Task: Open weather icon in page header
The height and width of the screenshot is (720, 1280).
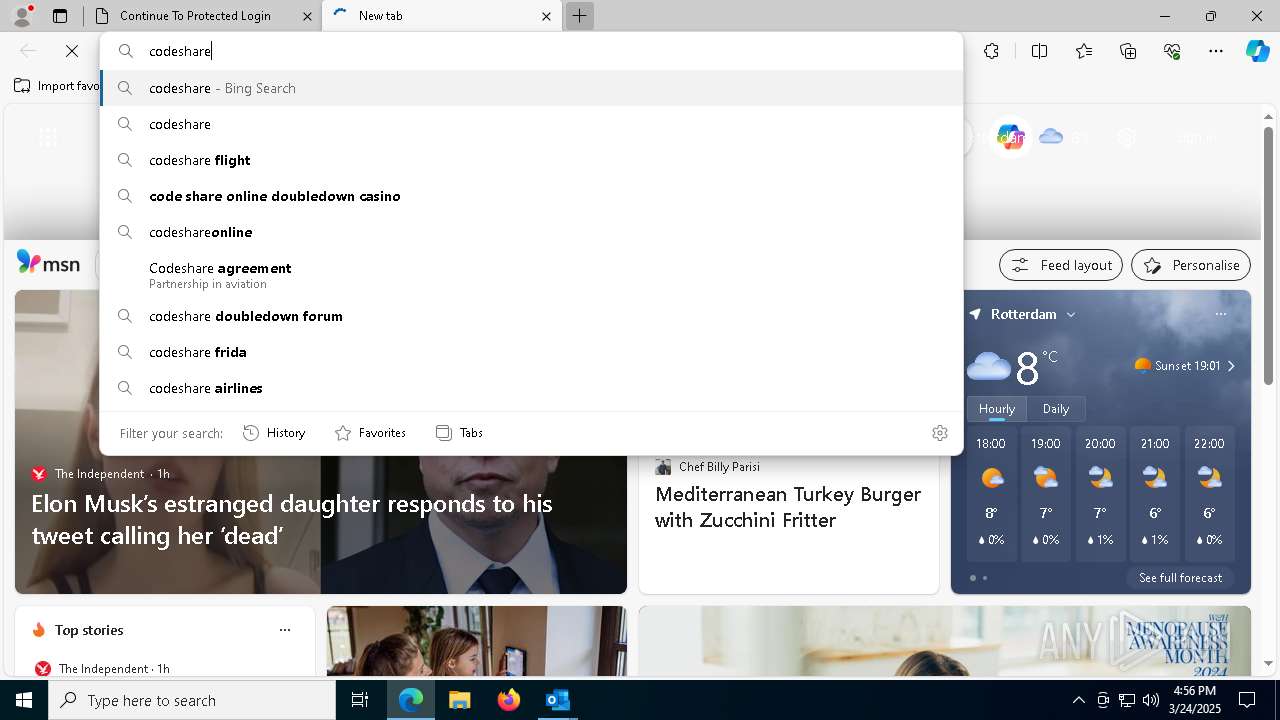Action: click(1051, 137)
